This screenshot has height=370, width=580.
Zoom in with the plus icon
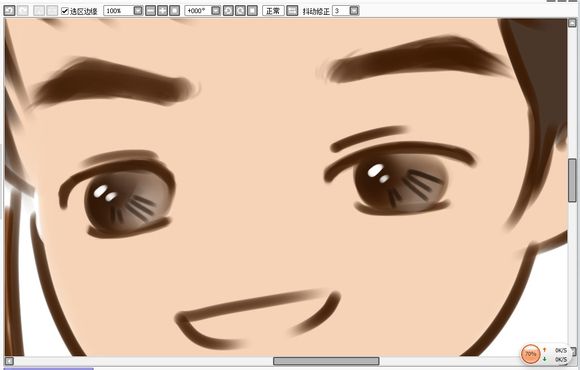click(x=162, y=11)
